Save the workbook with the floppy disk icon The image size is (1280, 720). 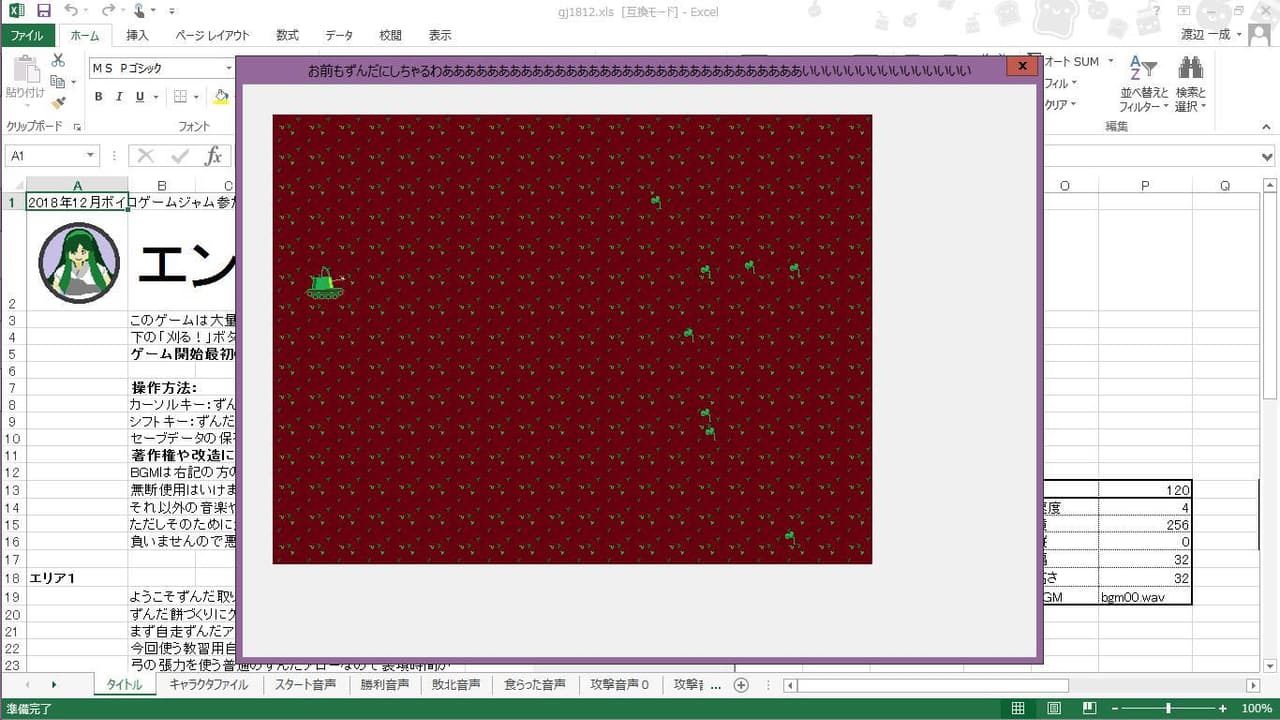tap(43, 11)
